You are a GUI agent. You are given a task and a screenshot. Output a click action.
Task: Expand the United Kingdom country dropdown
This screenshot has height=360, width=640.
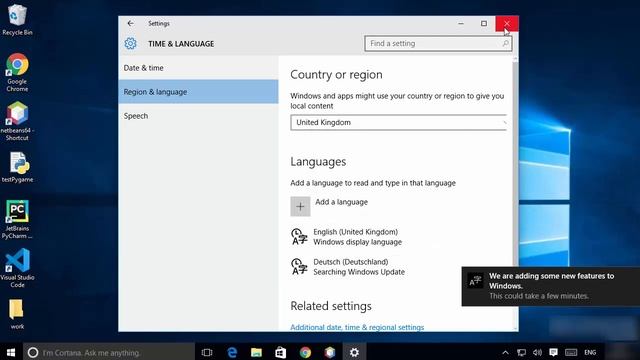point(399,122)
